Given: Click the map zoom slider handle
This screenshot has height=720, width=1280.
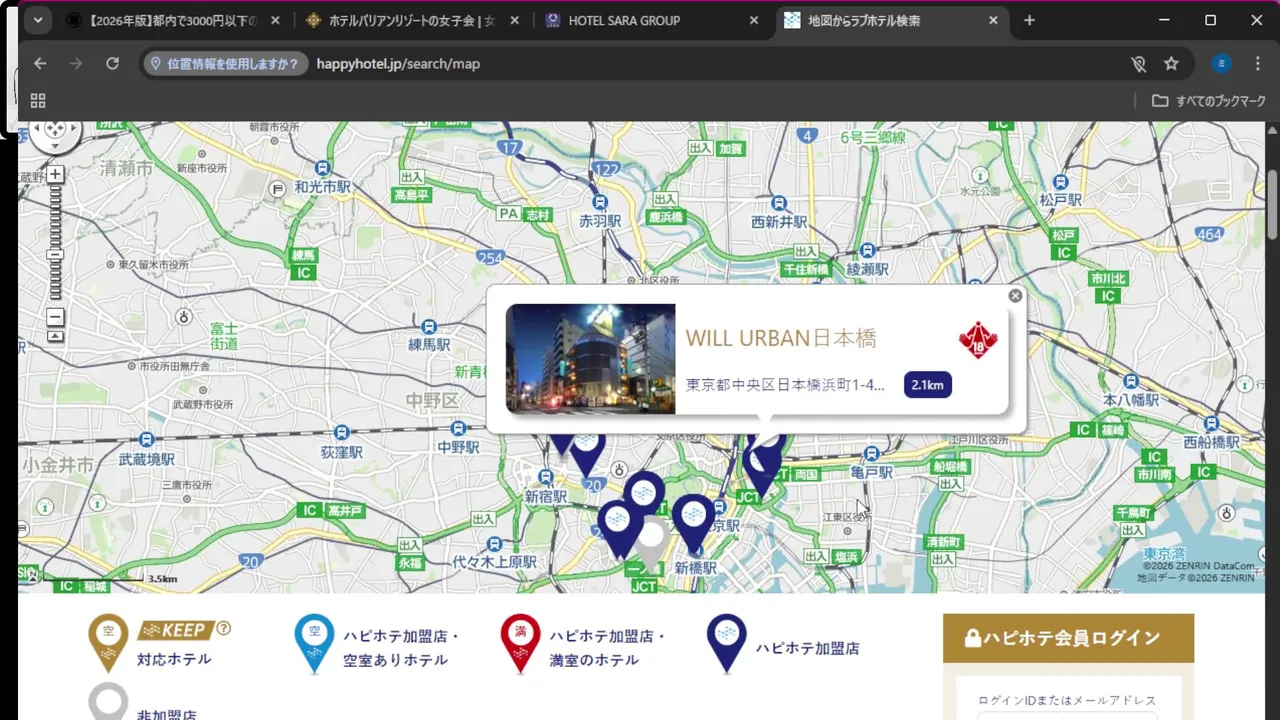Looking at the screenshot, I should pyautogui.click(x=55, y=254).
